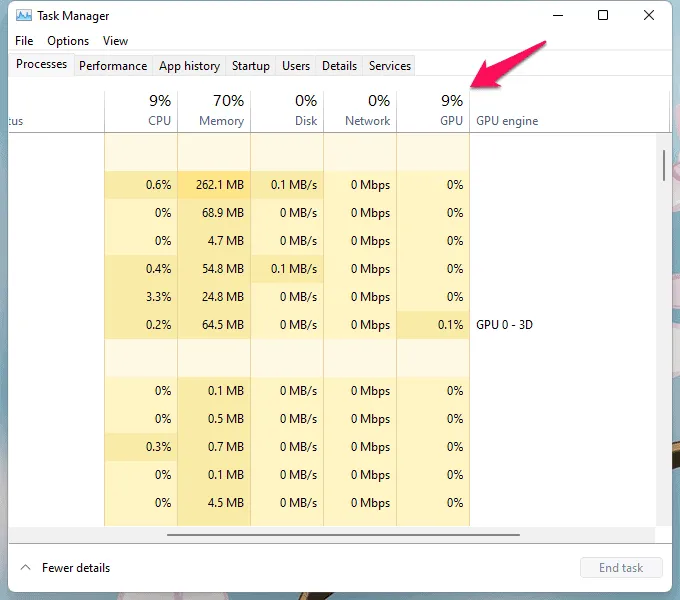Select the 24.8 MB memory cell
Screen dimensions: 680x600
click(214, 297)
